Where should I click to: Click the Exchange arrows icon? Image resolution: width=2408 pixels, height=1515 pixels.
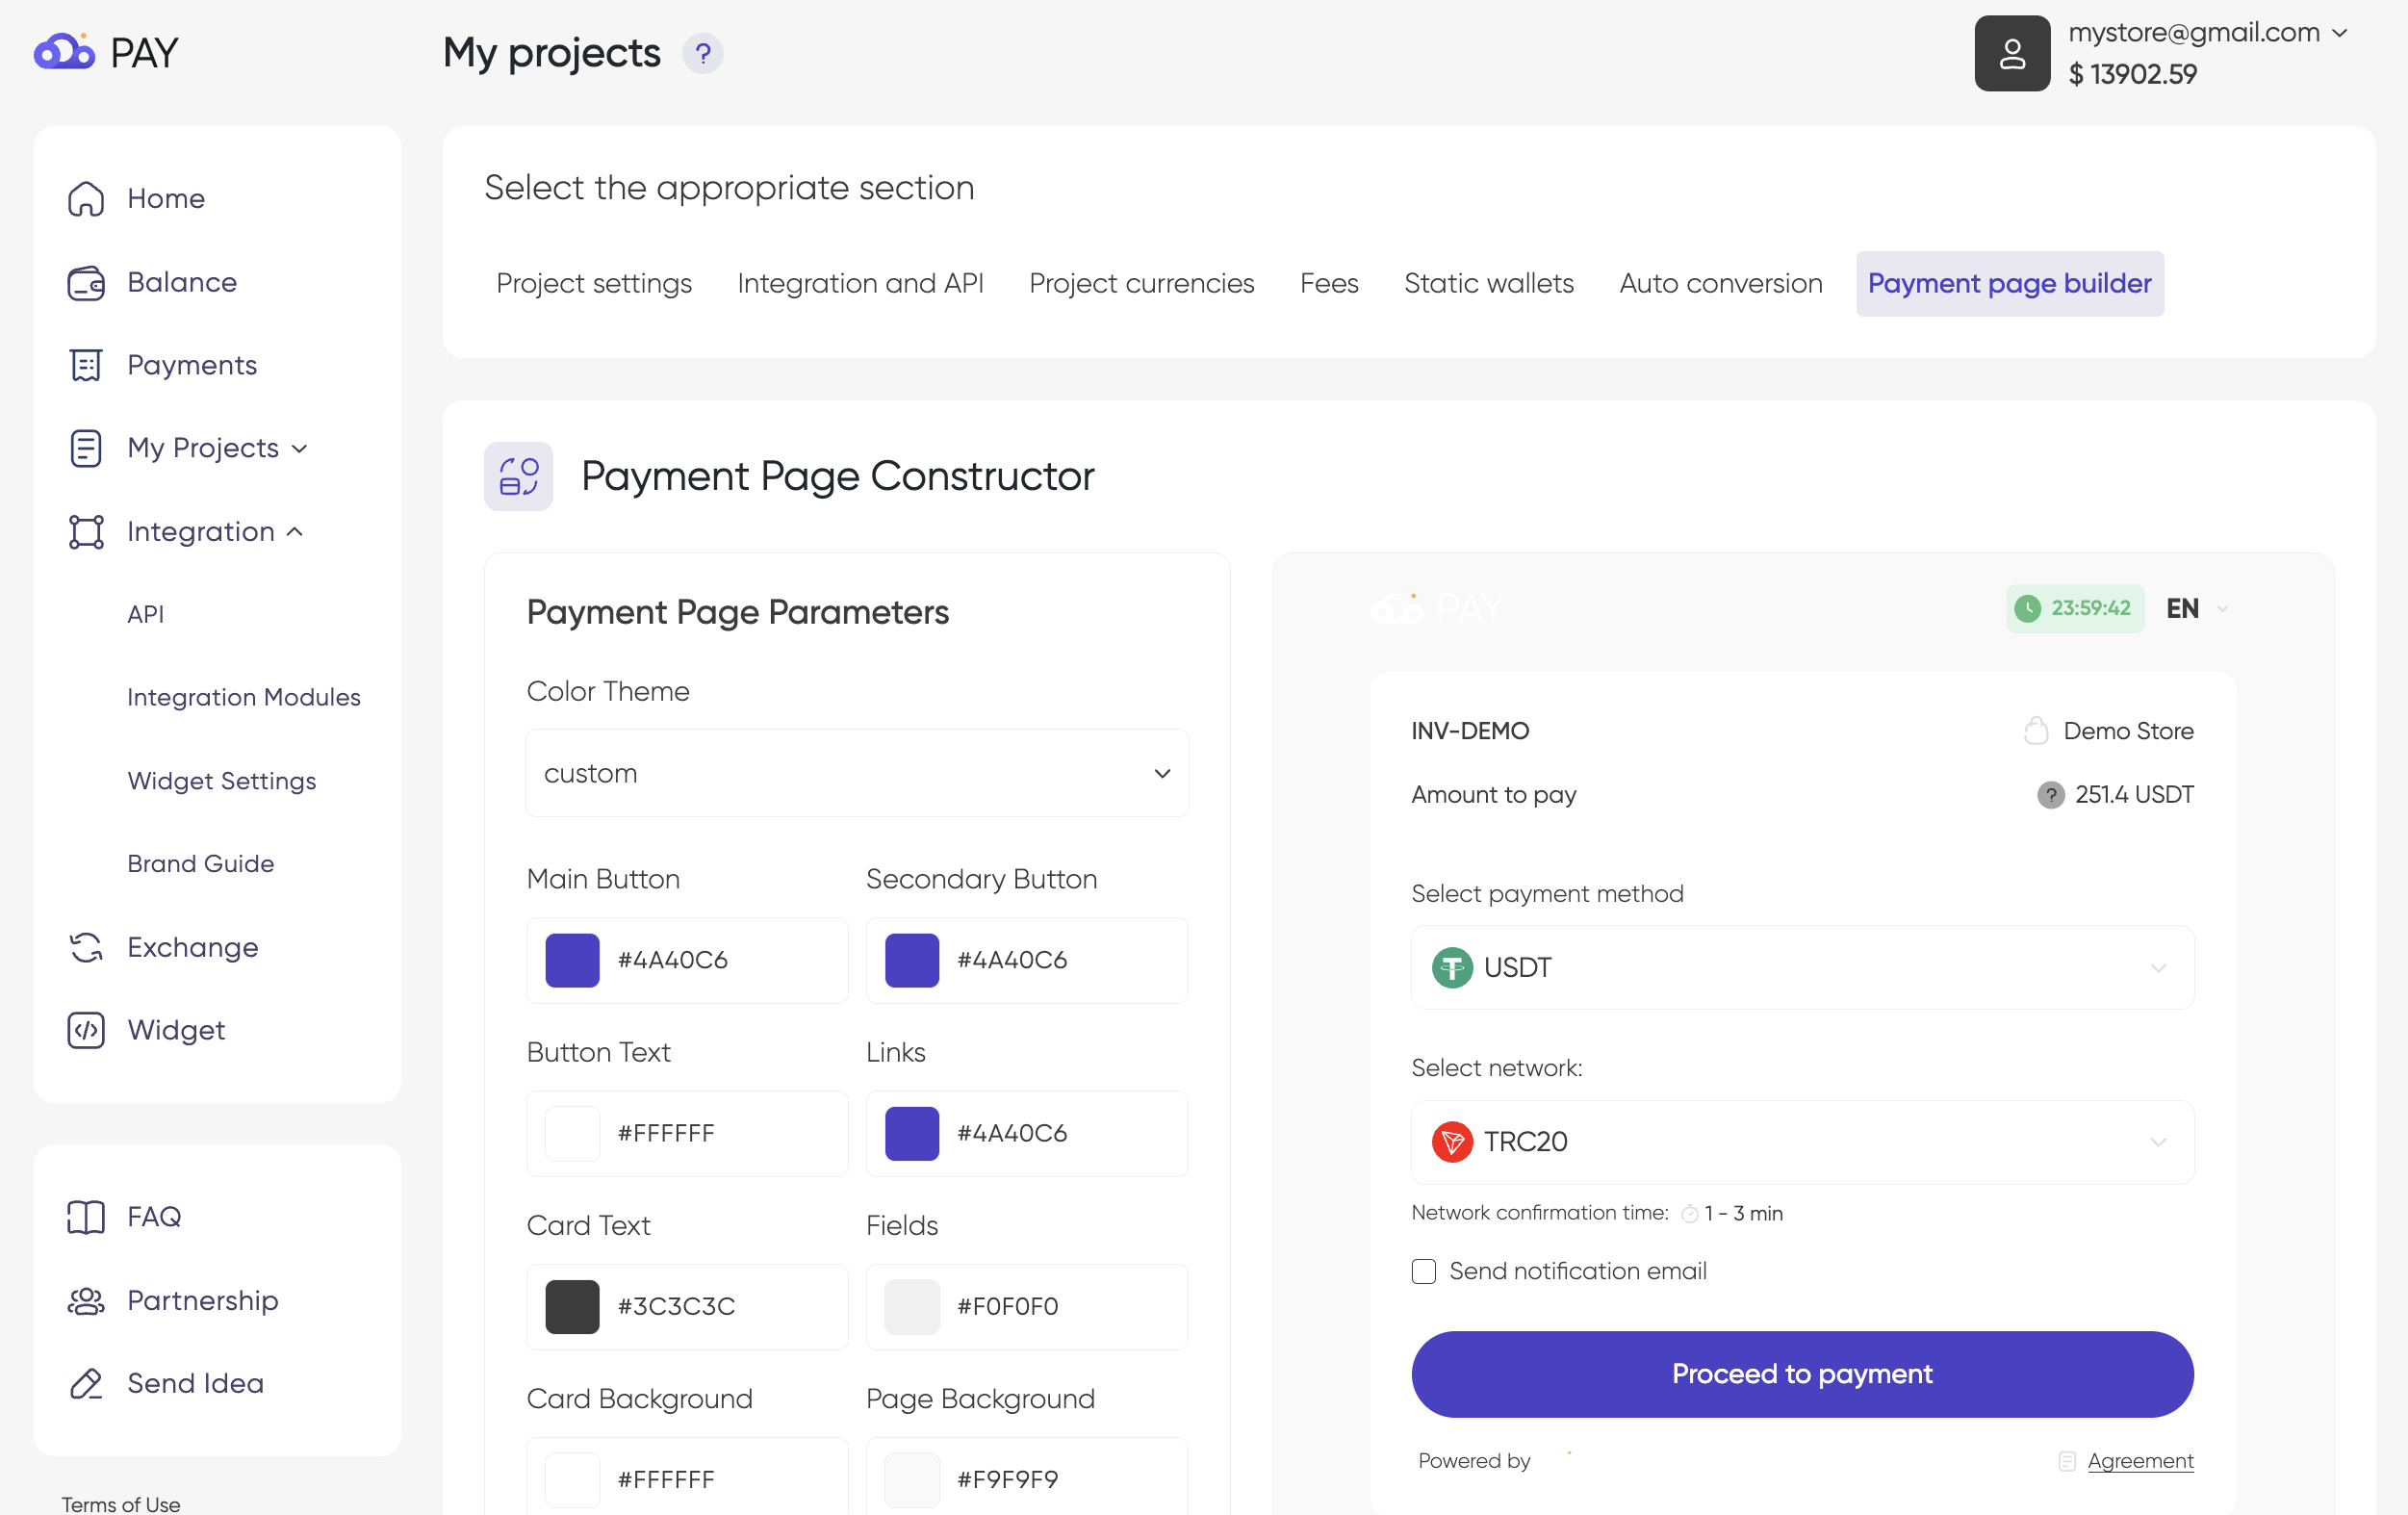(86, 946)
